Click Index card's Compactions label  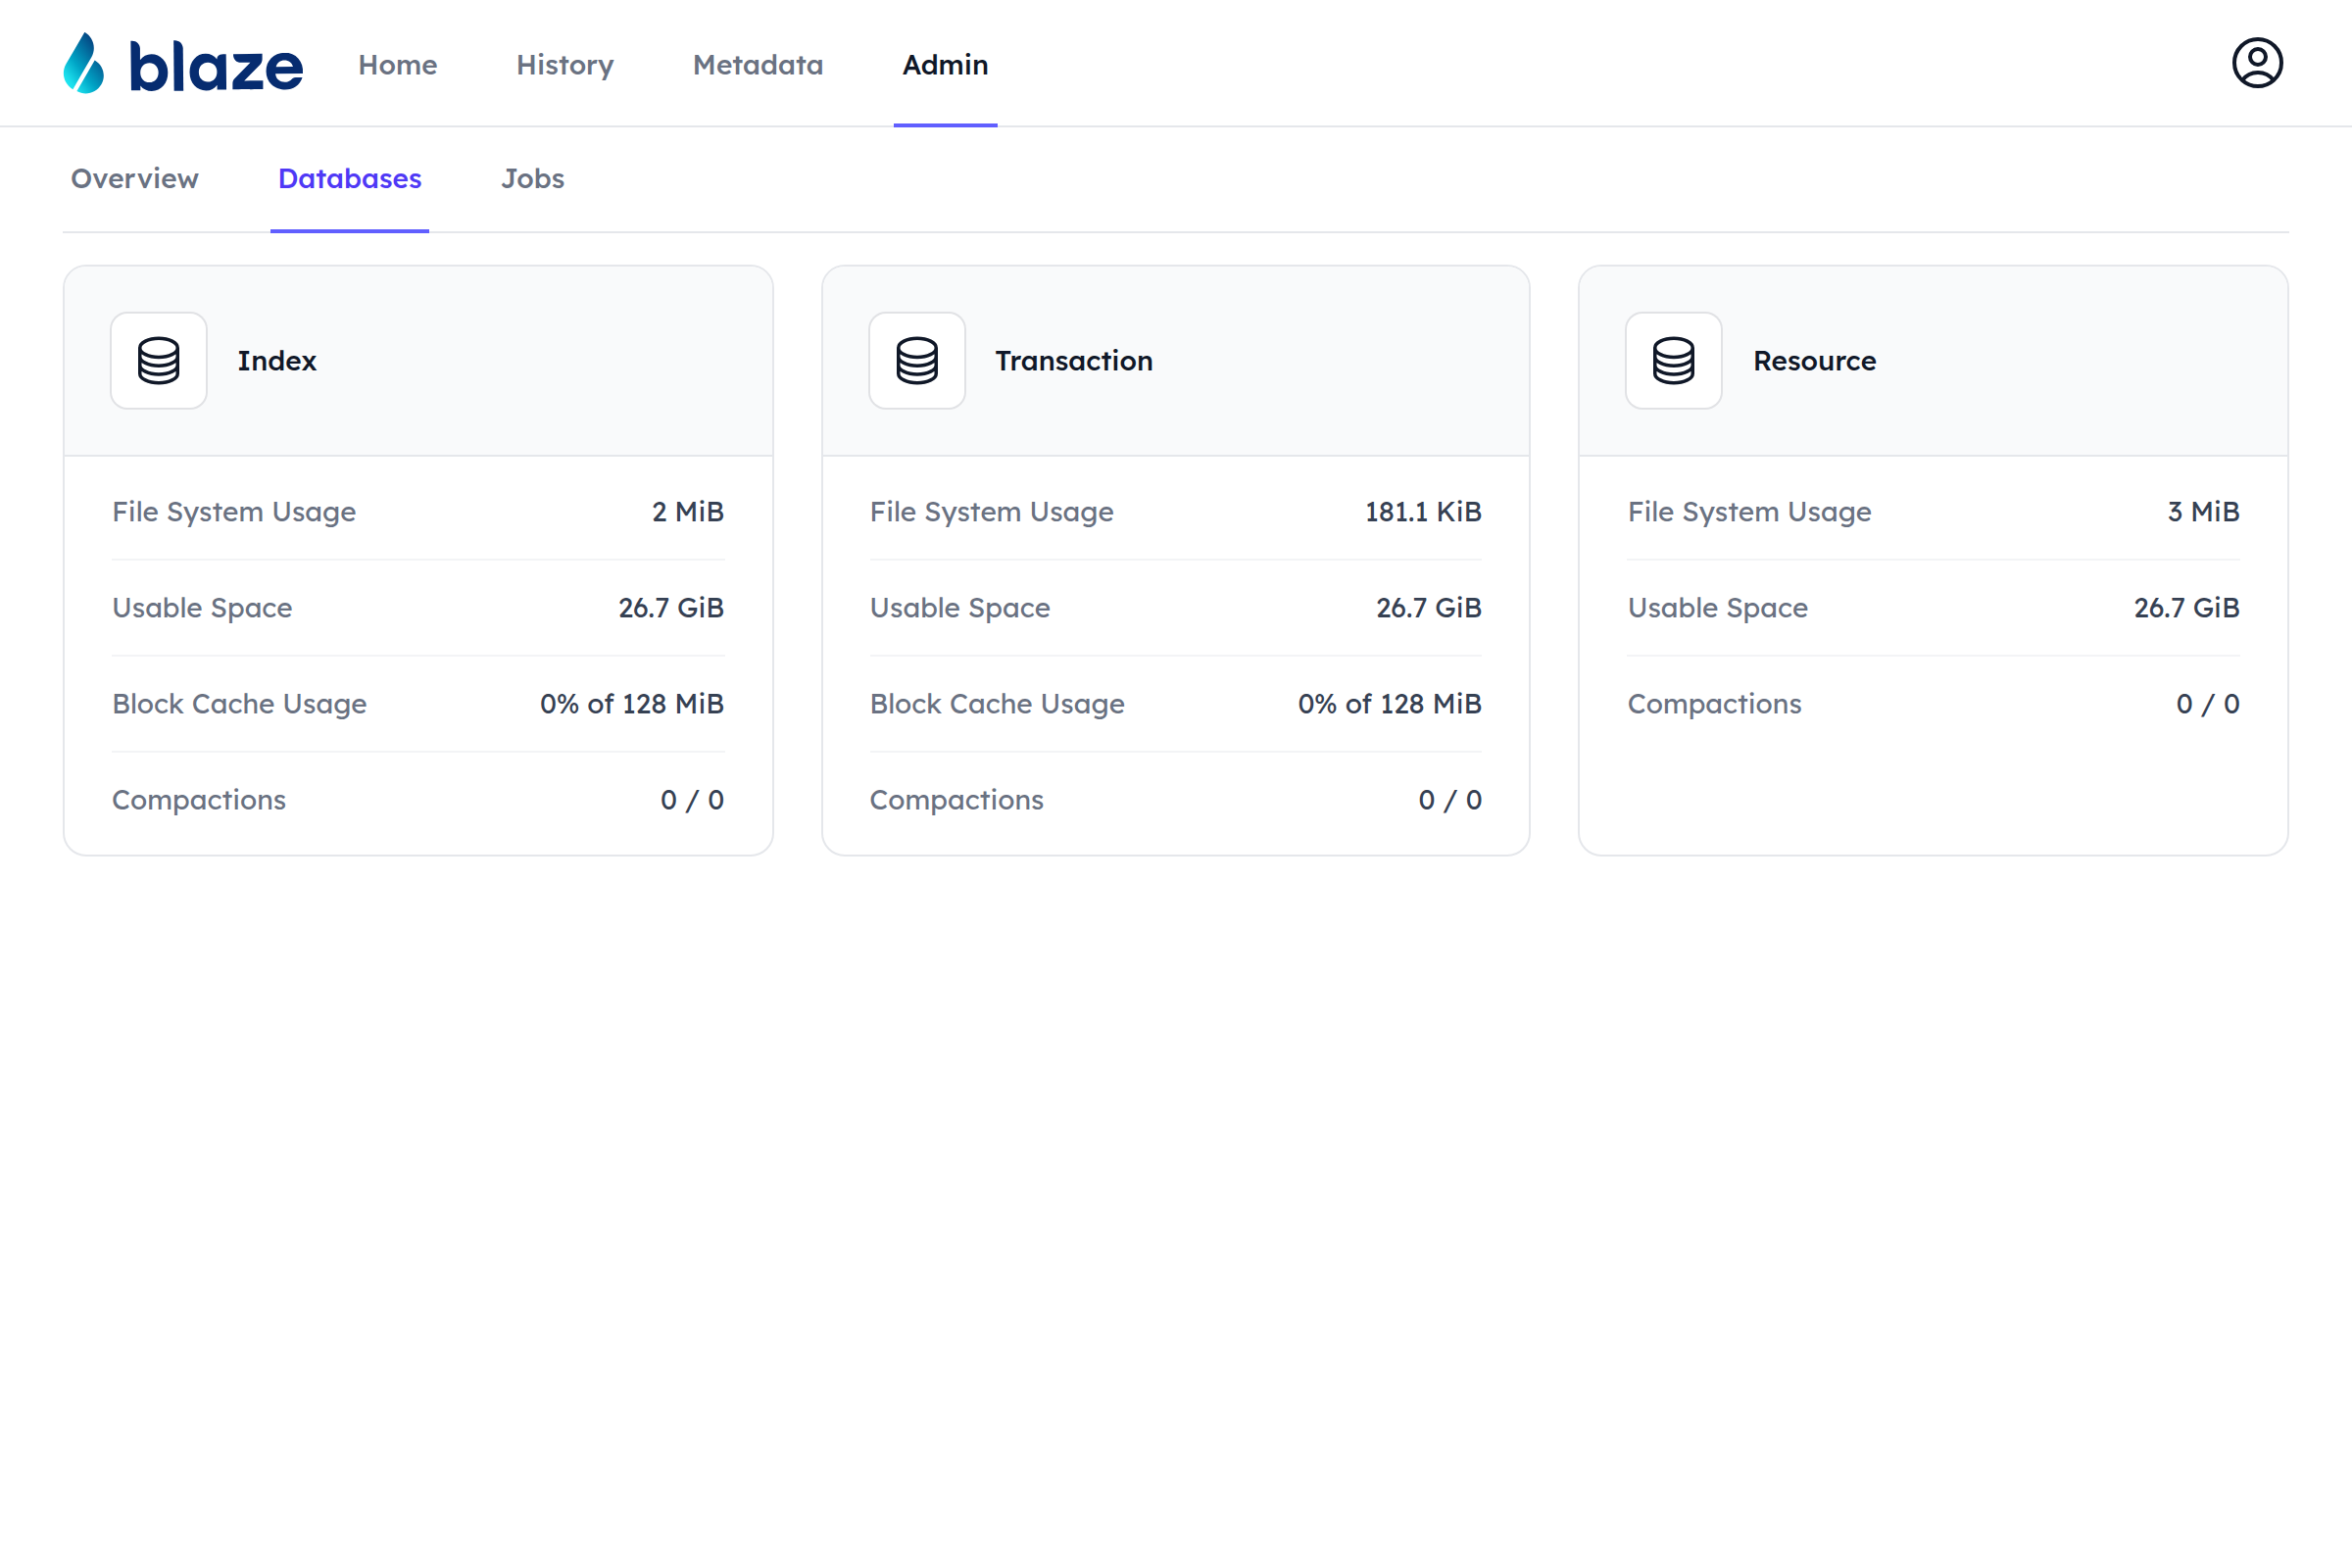pyautogui.click(x=199, y=800)
